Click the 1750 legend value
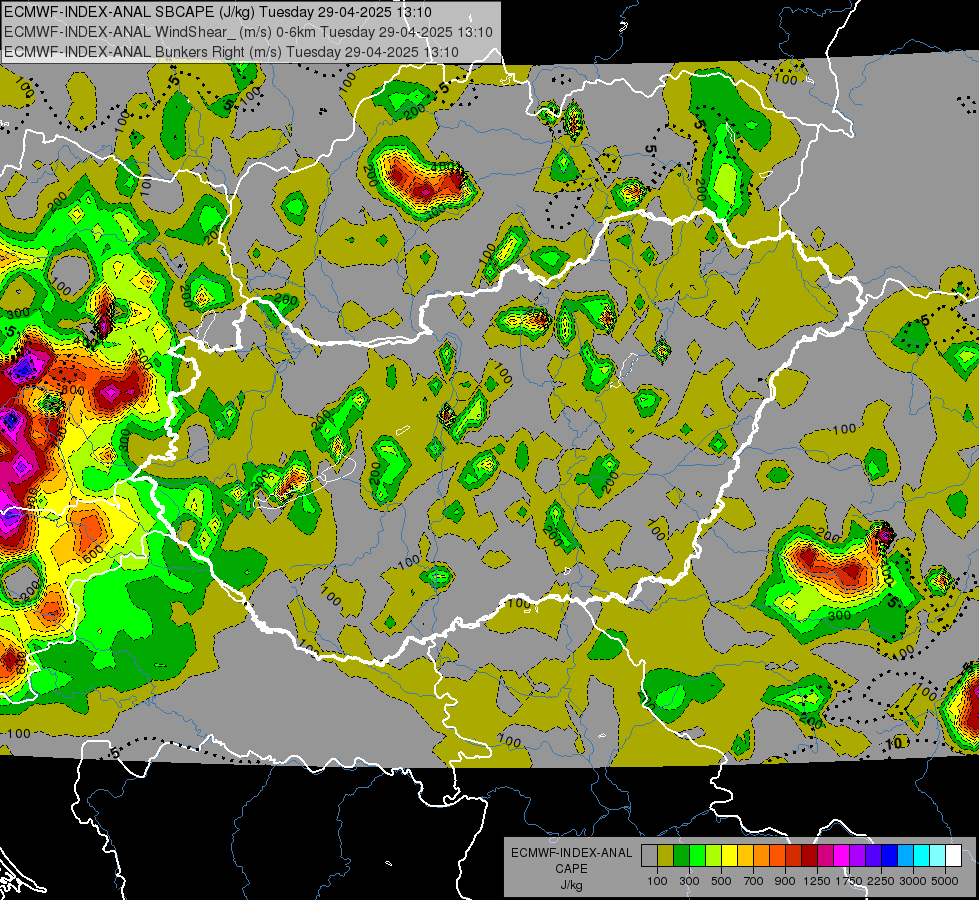This screenshot has width=979, height=900. [x=849, y=881]
